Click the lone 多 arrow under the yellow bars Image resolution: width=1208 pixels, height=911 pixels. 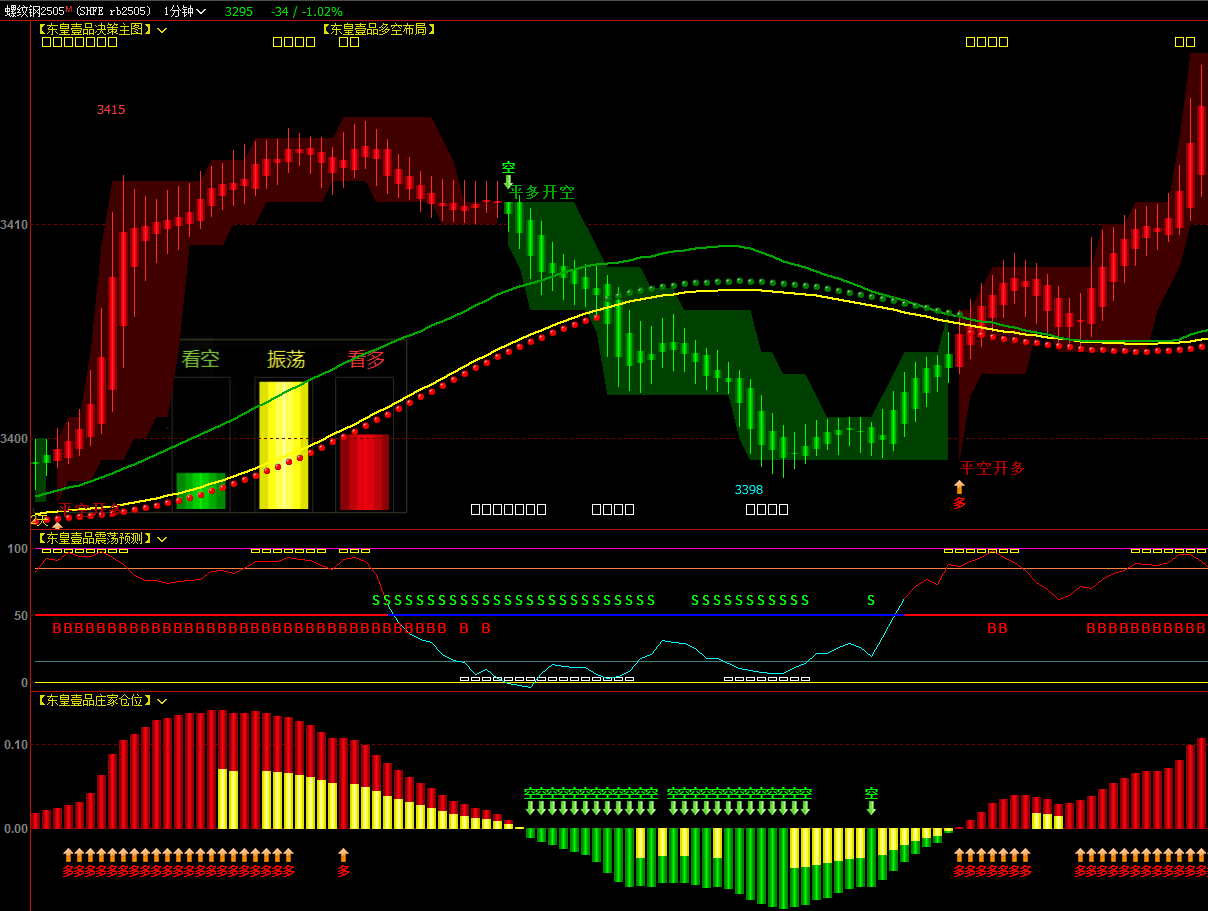click(x=343, y=862)
